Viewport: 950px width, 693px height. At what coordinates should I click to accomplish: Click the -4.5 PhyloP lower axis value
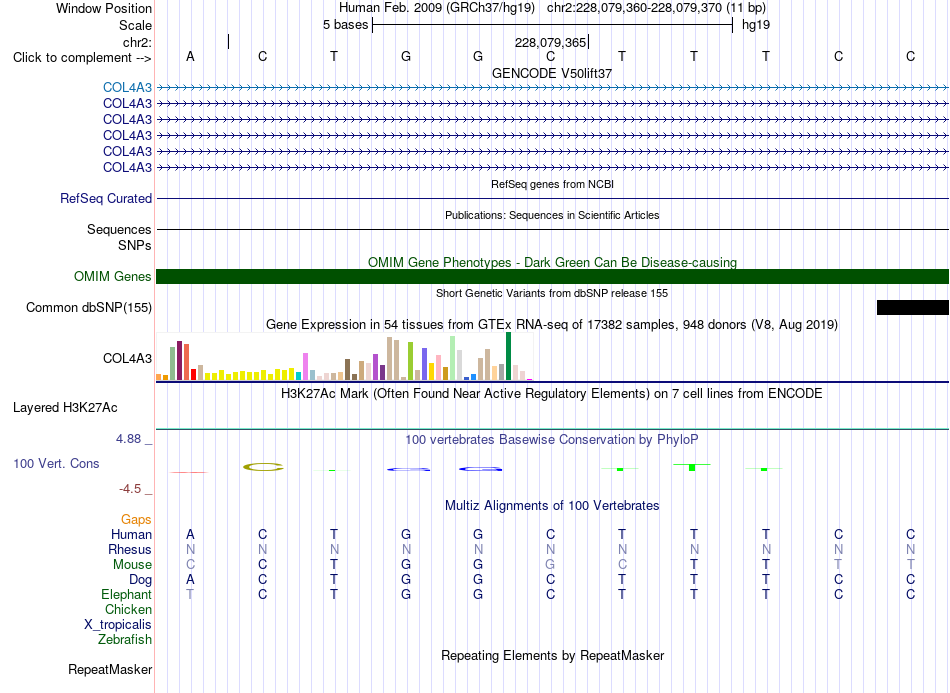130,489
